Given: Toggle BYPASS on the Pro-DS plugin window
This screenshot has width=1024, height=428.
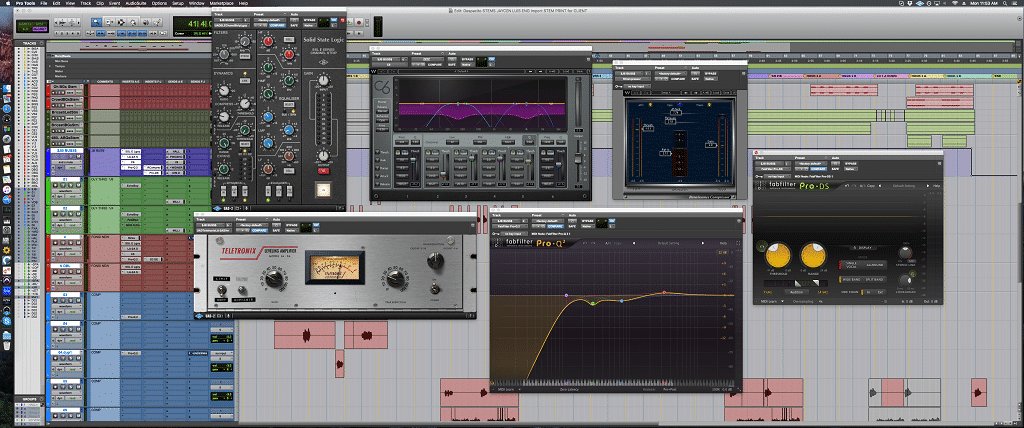Looking at the screenshot, I should [850, 163].
